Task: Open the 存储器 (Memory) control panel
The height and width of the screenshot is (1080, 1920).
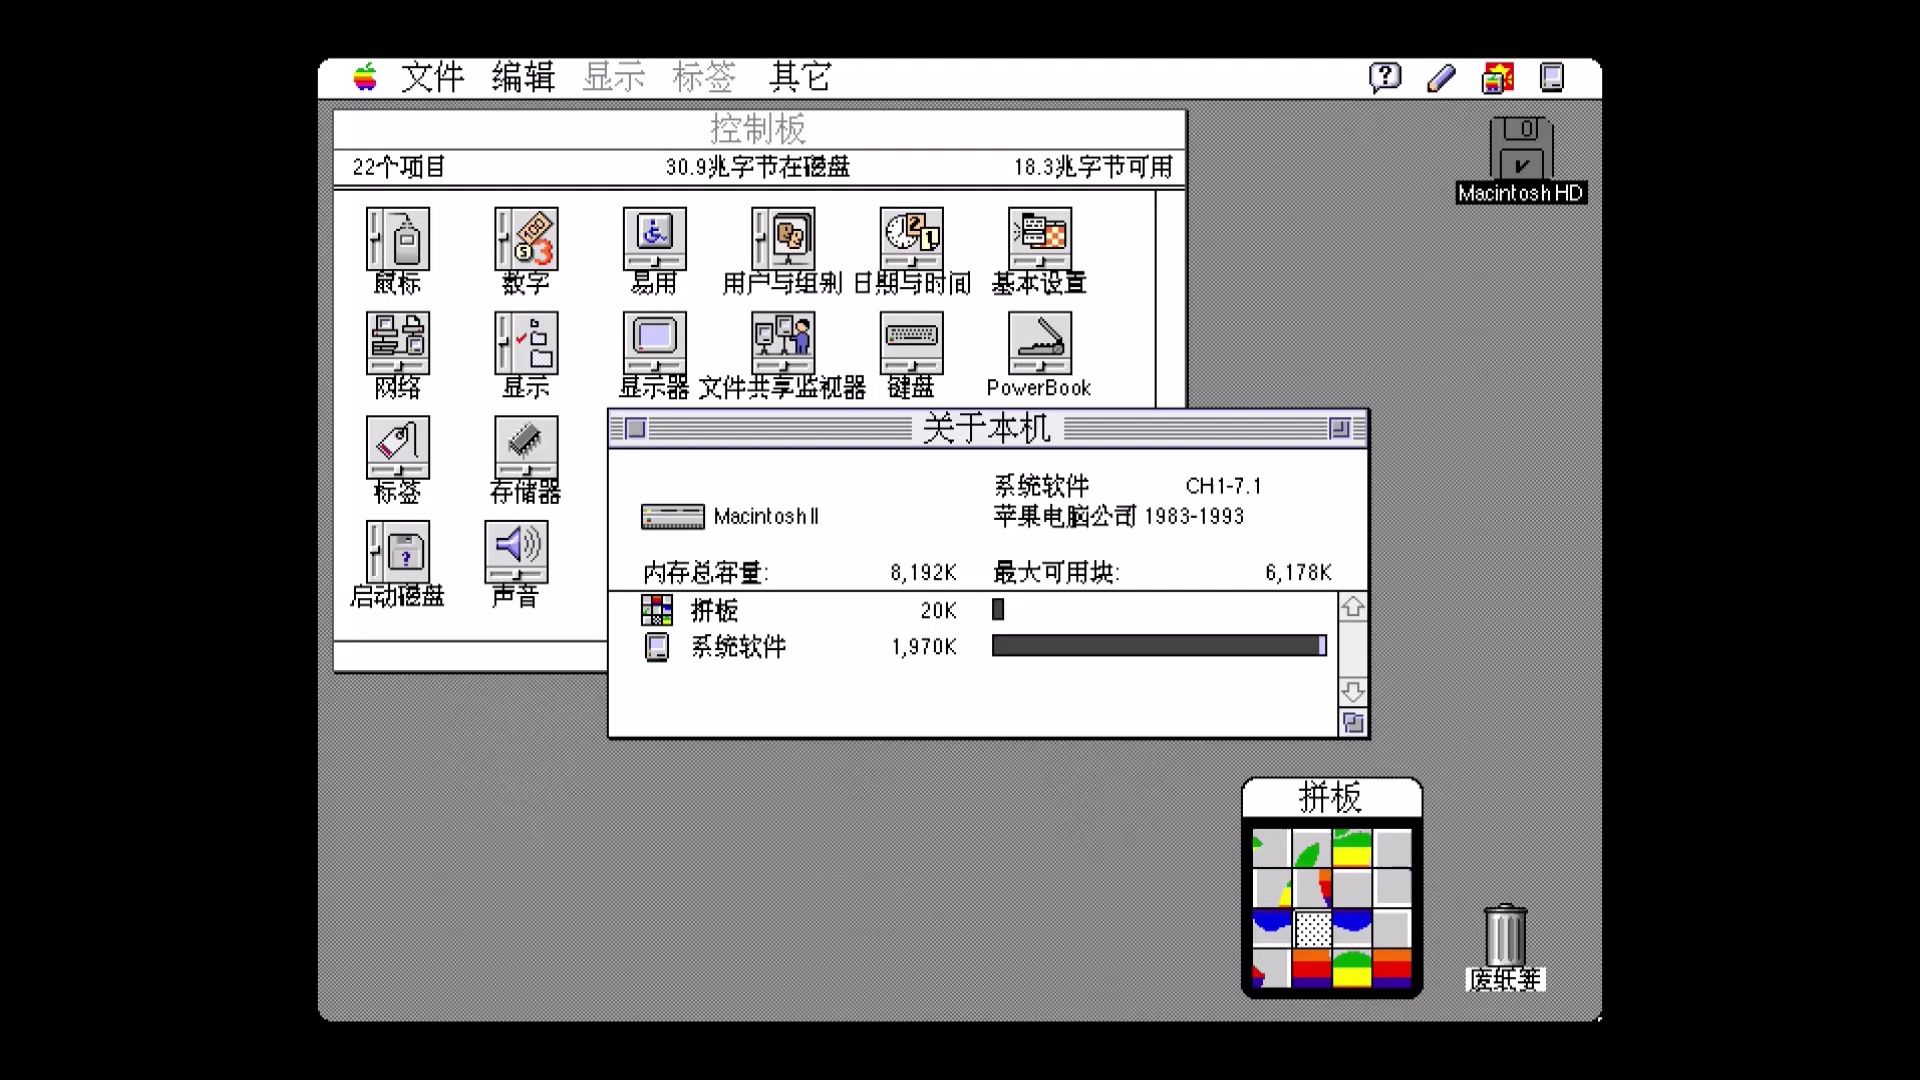Action: 524,448
